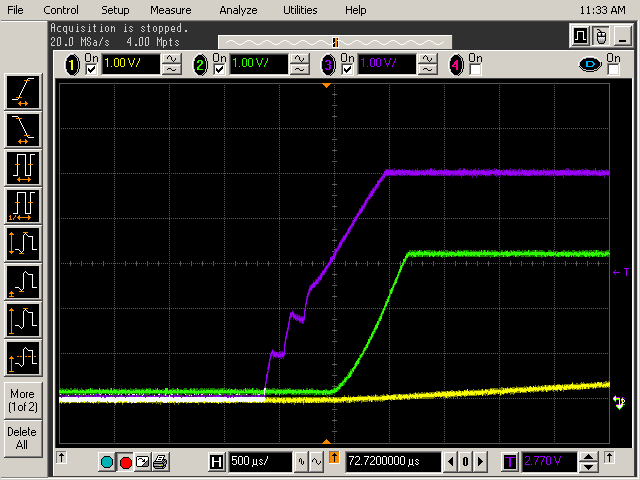Enable the channel 4 On checkbox
The image size is (640, 480).
476,69
